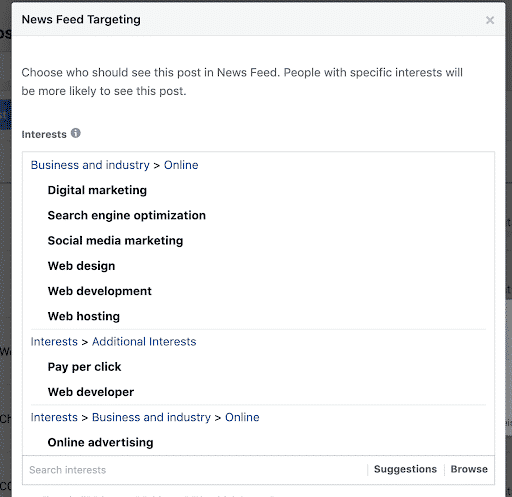
Task: Click the Interests info icon
Action: click(76, 133)
